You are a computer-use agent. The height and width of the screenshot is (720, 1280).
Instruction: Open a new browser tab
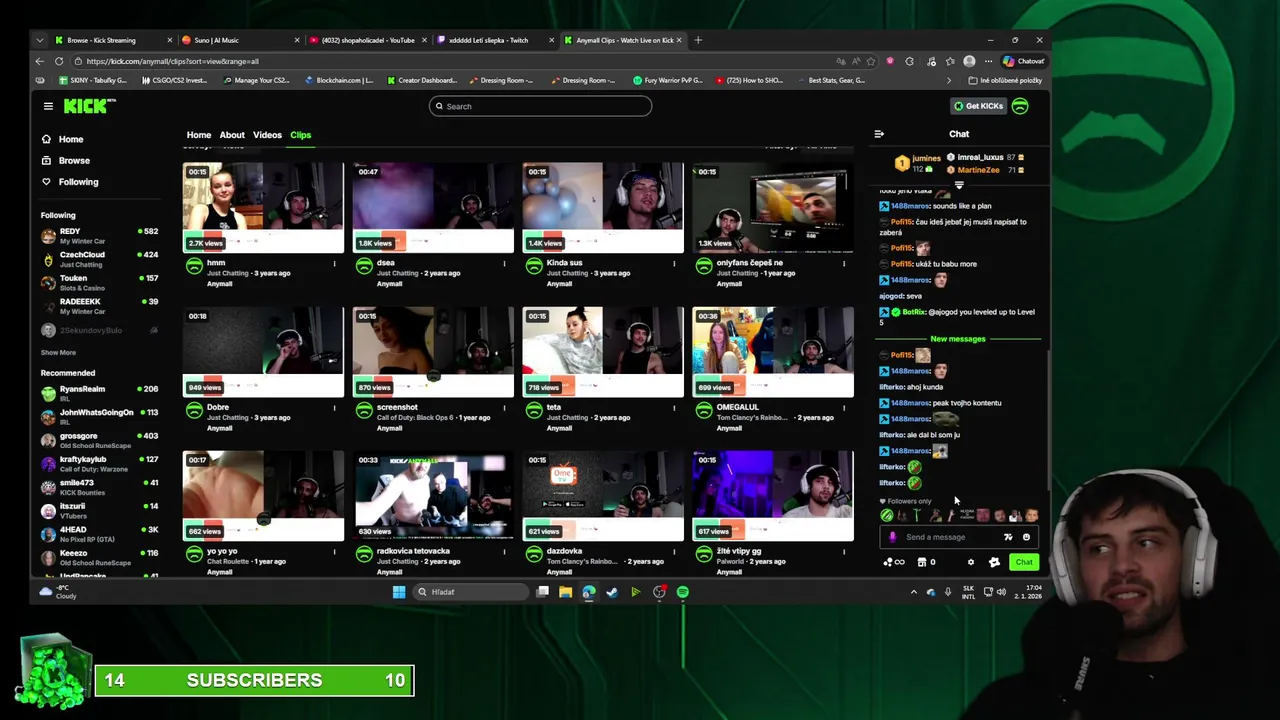pyautogui.click(x=699, y=40)
